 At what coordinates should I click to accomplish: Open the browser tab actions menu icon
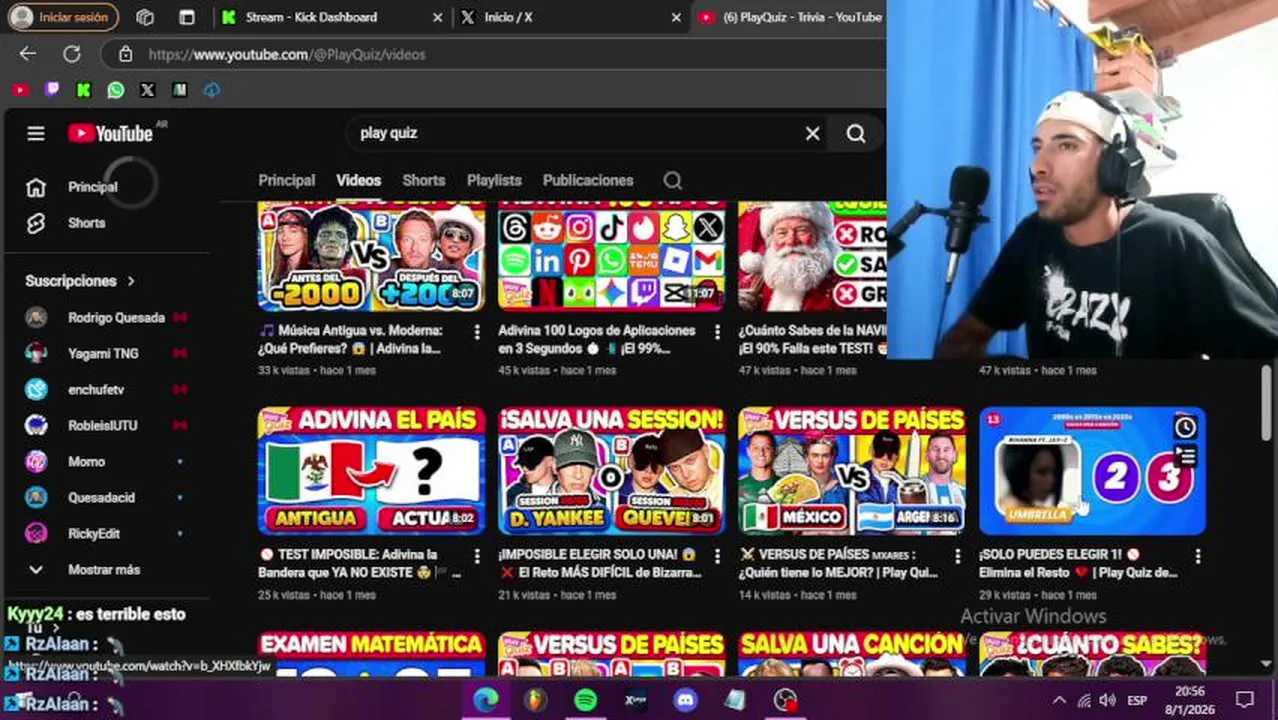187,17
